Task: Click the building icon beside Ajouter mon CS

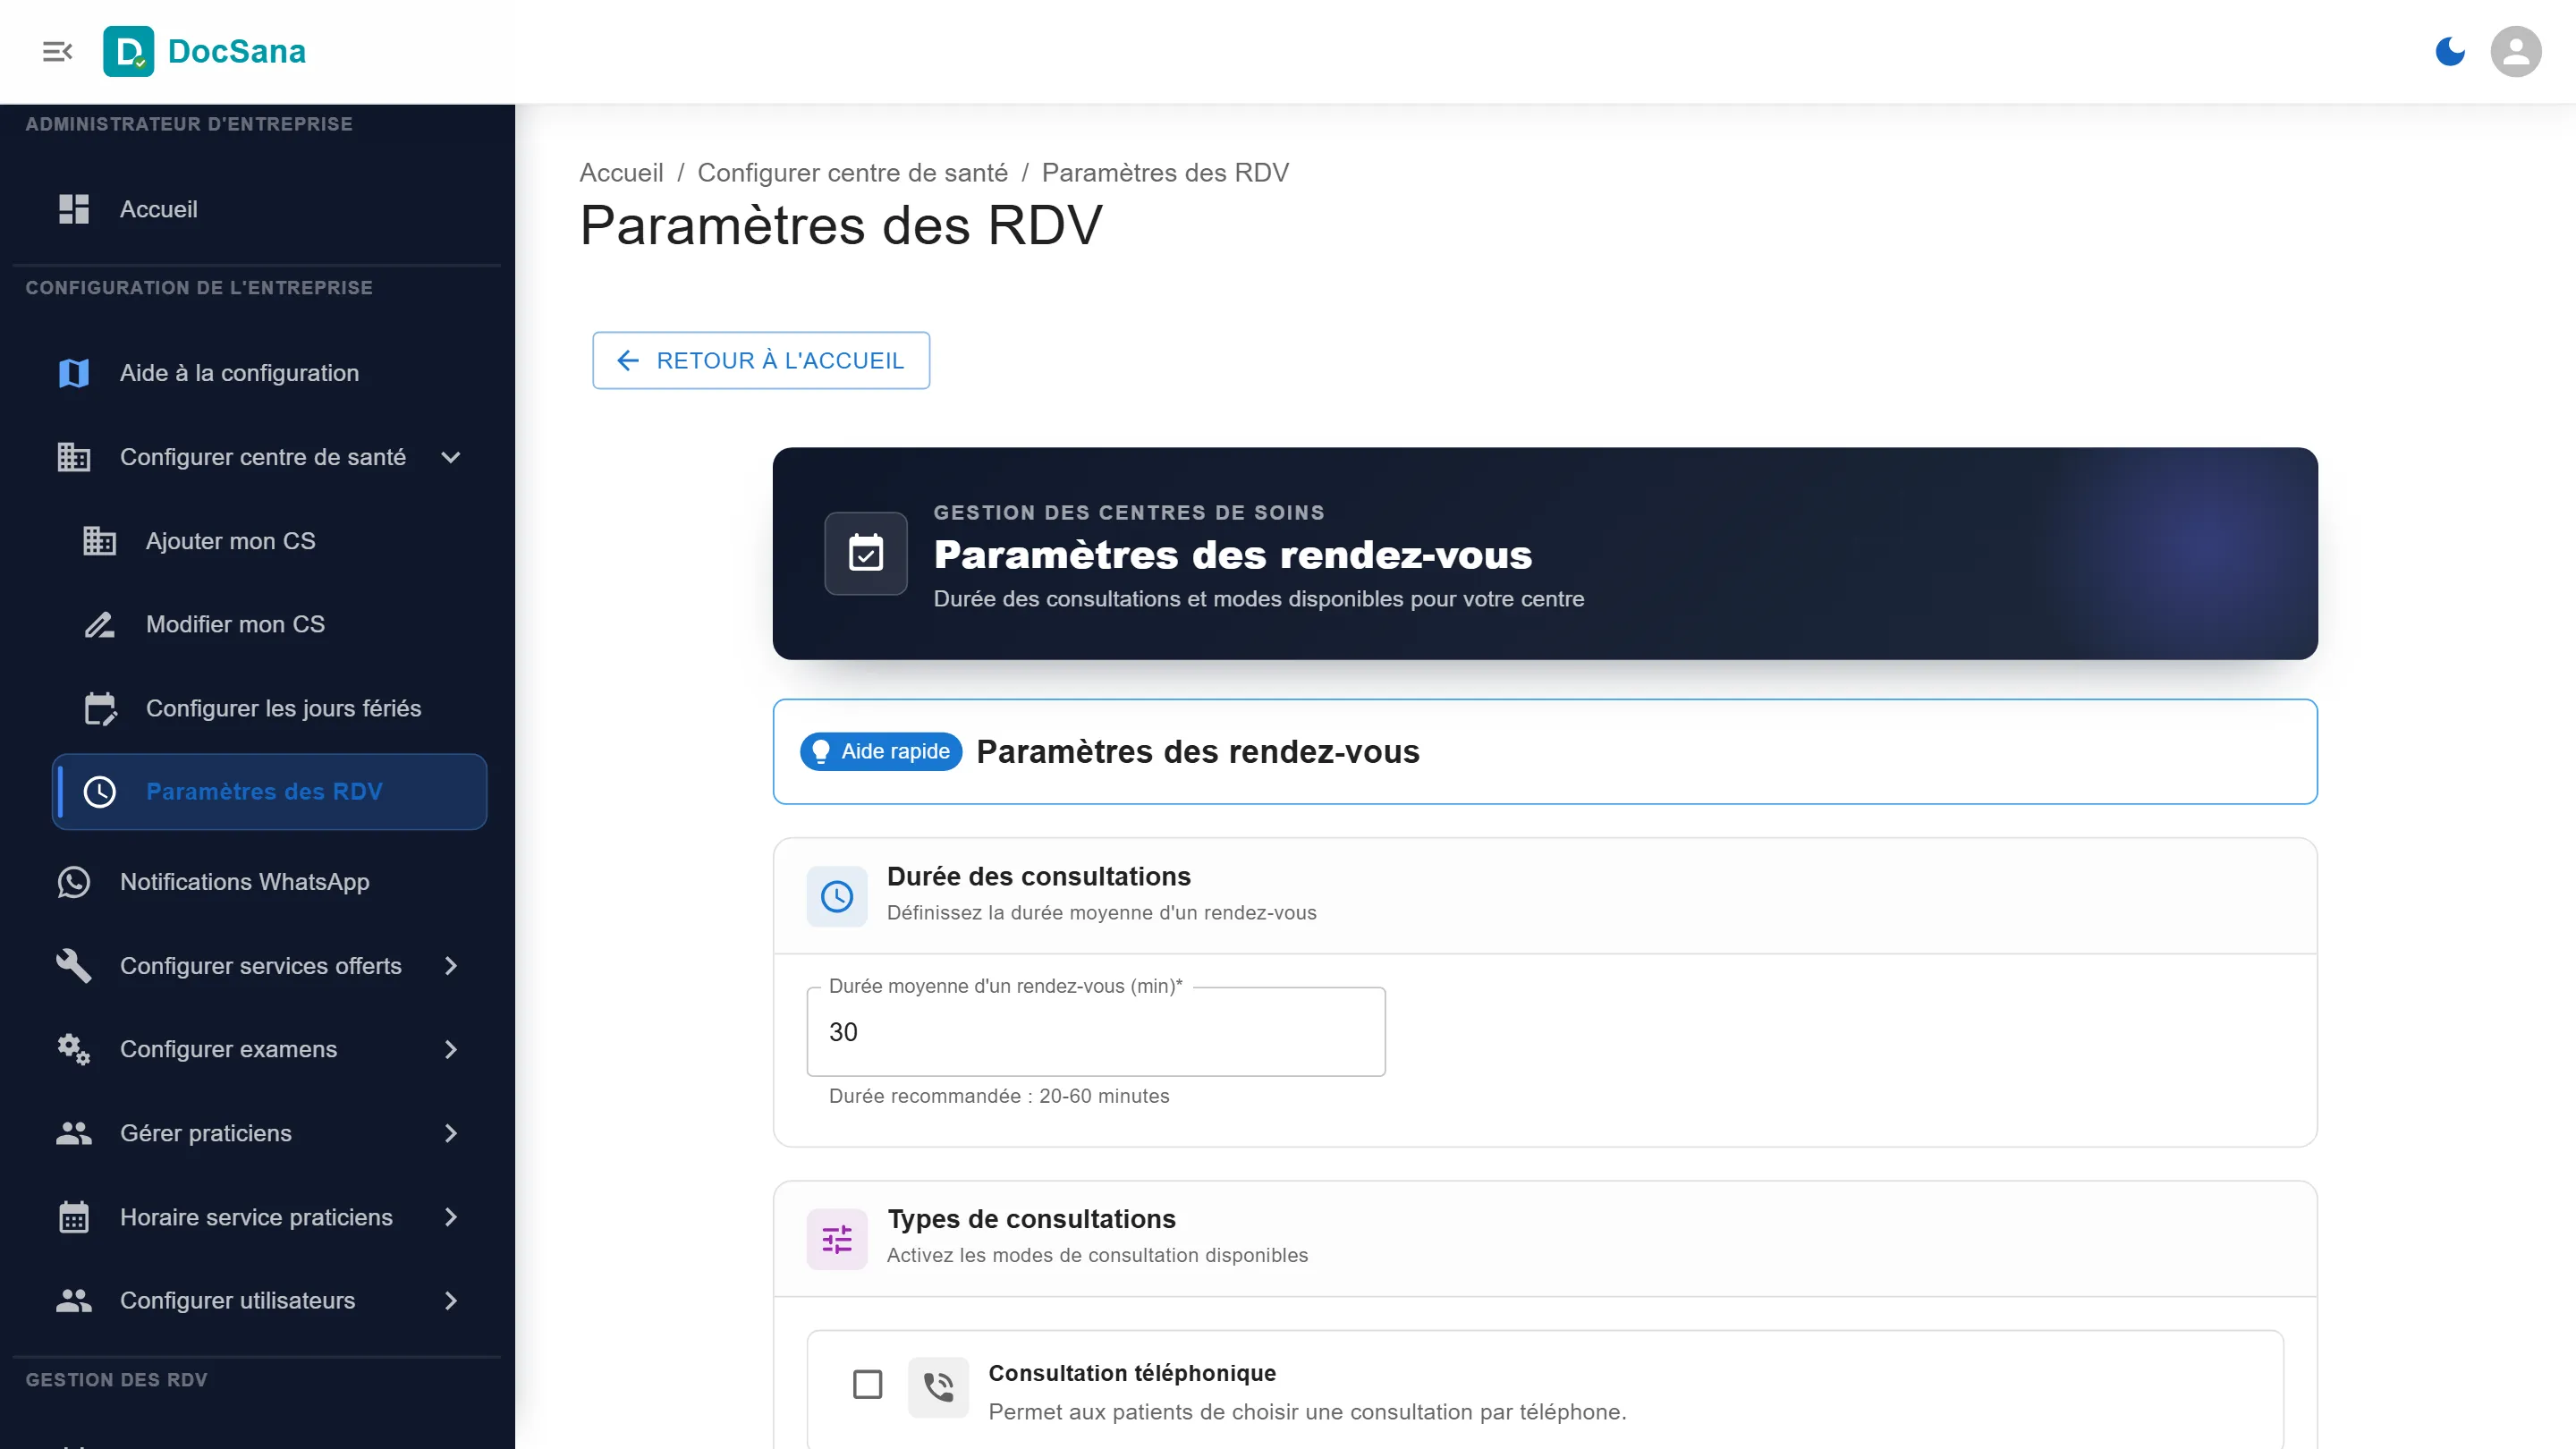Action: pyautogui.click(x=100, y=541)
